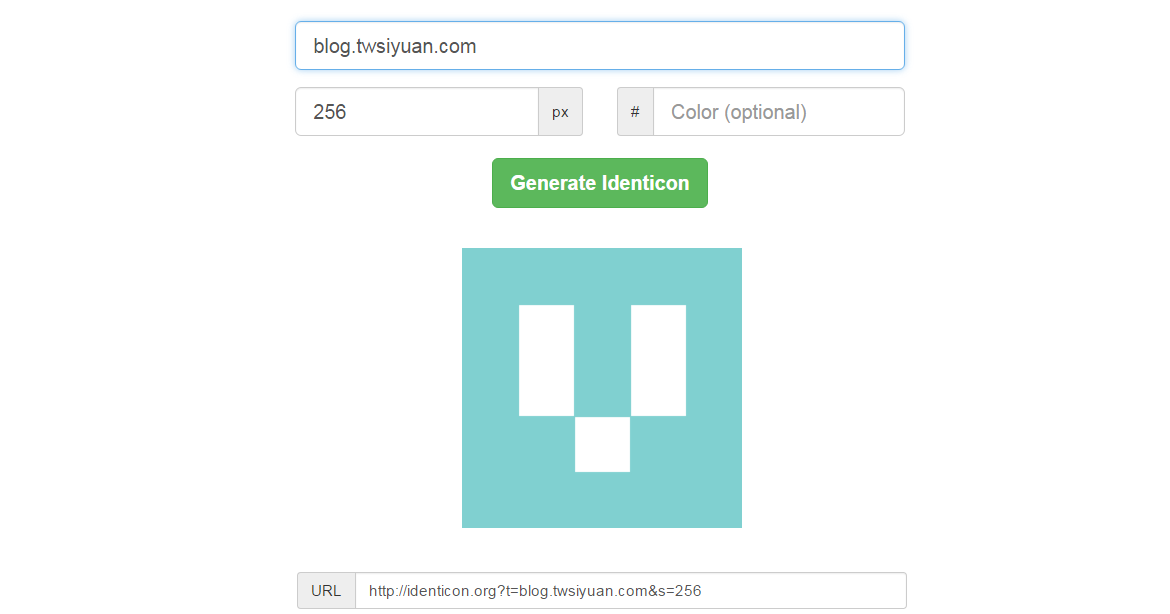Click the # prefix before the color field

pos(635,111)
